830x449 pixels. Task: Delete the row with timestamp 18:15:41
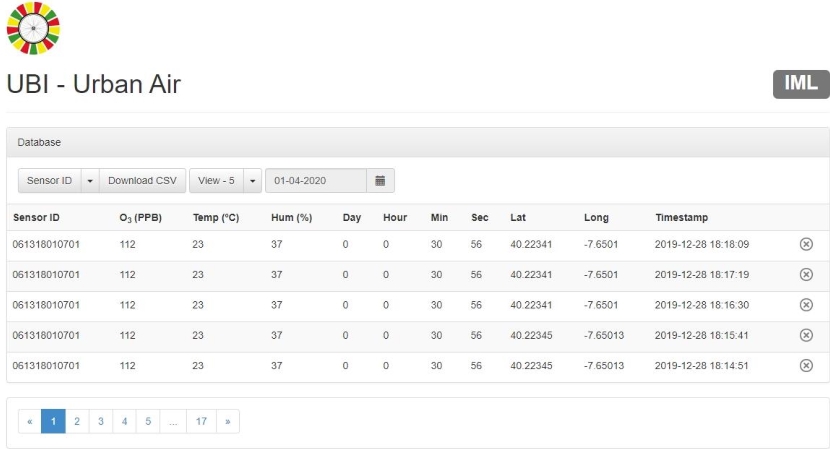pyautogui.click(x=806, y=335)
